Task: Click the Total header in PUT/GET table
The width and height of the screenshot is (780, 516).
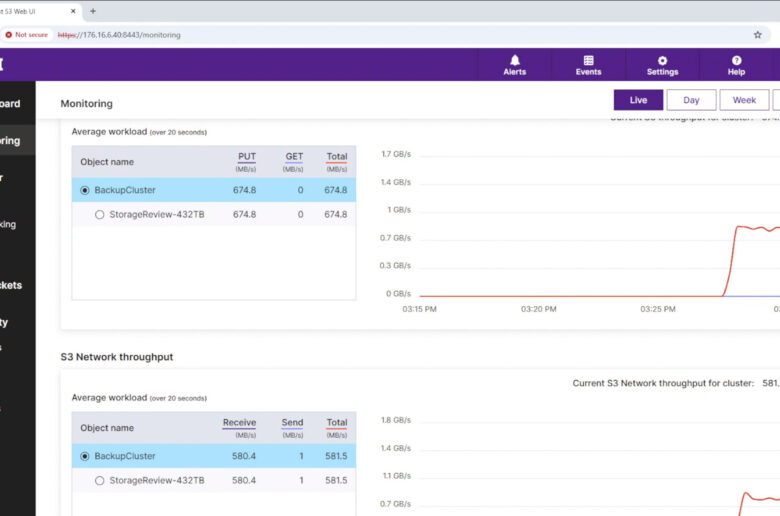Action: pyautogui.click(x=337, y=157)
